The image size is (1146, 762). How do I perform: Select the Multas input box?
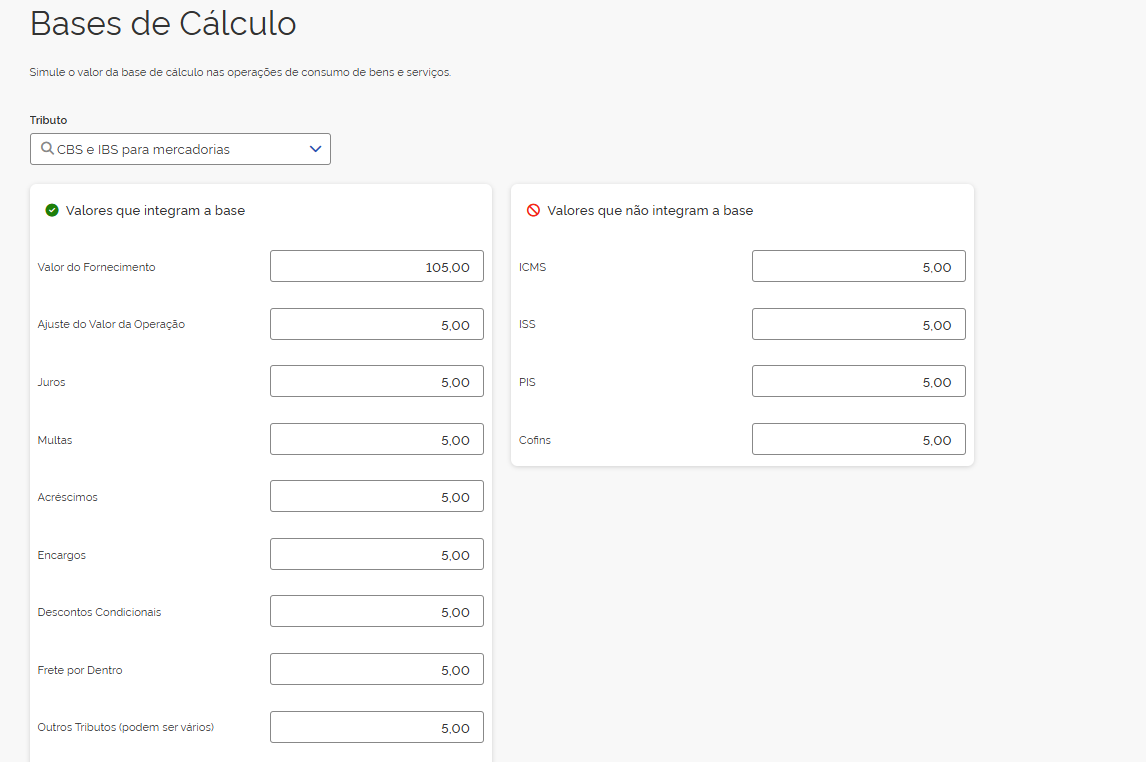(376, 439)
